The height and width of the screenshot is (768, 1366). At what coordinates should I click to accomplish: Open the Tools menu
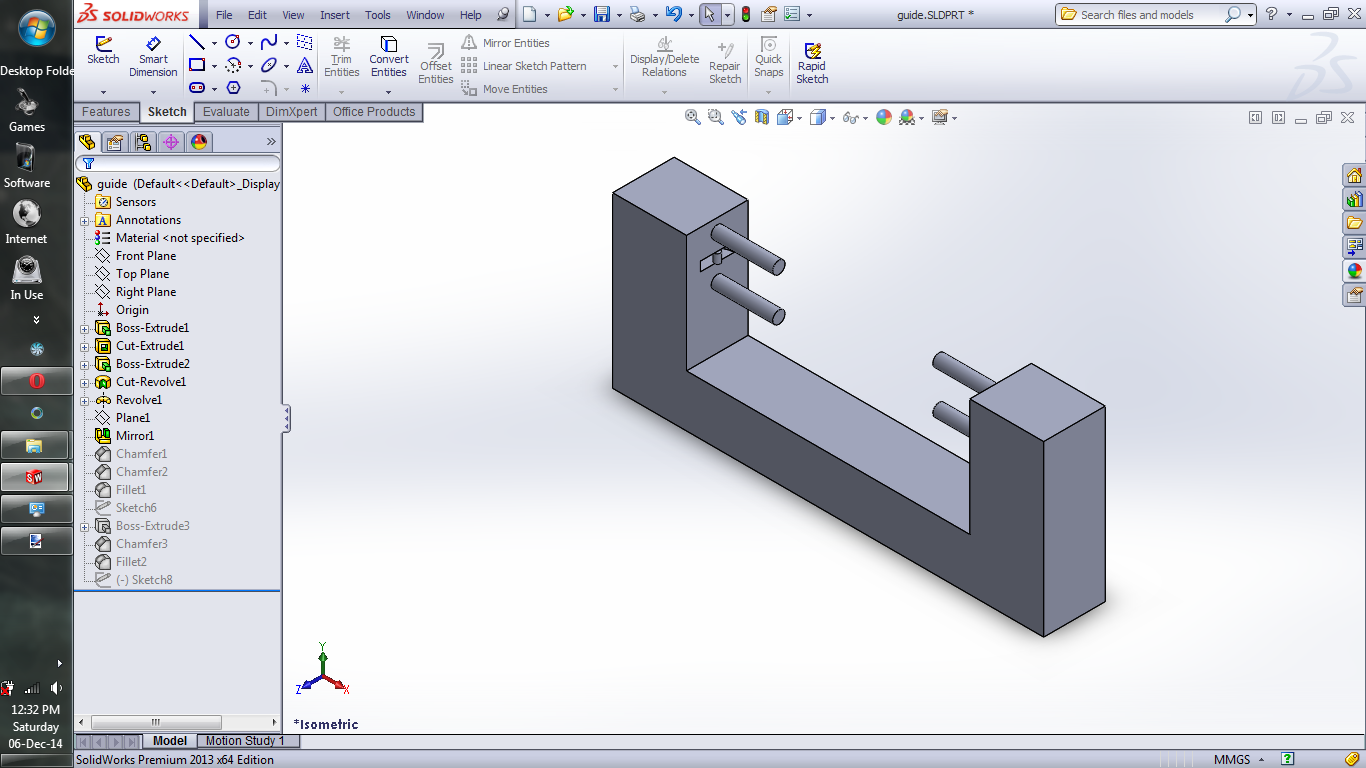point(378,15)
